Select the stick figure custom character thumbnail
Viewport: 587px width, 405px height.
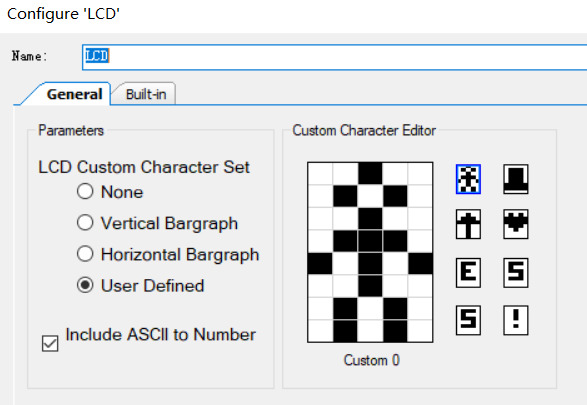(x=468, y=179)
